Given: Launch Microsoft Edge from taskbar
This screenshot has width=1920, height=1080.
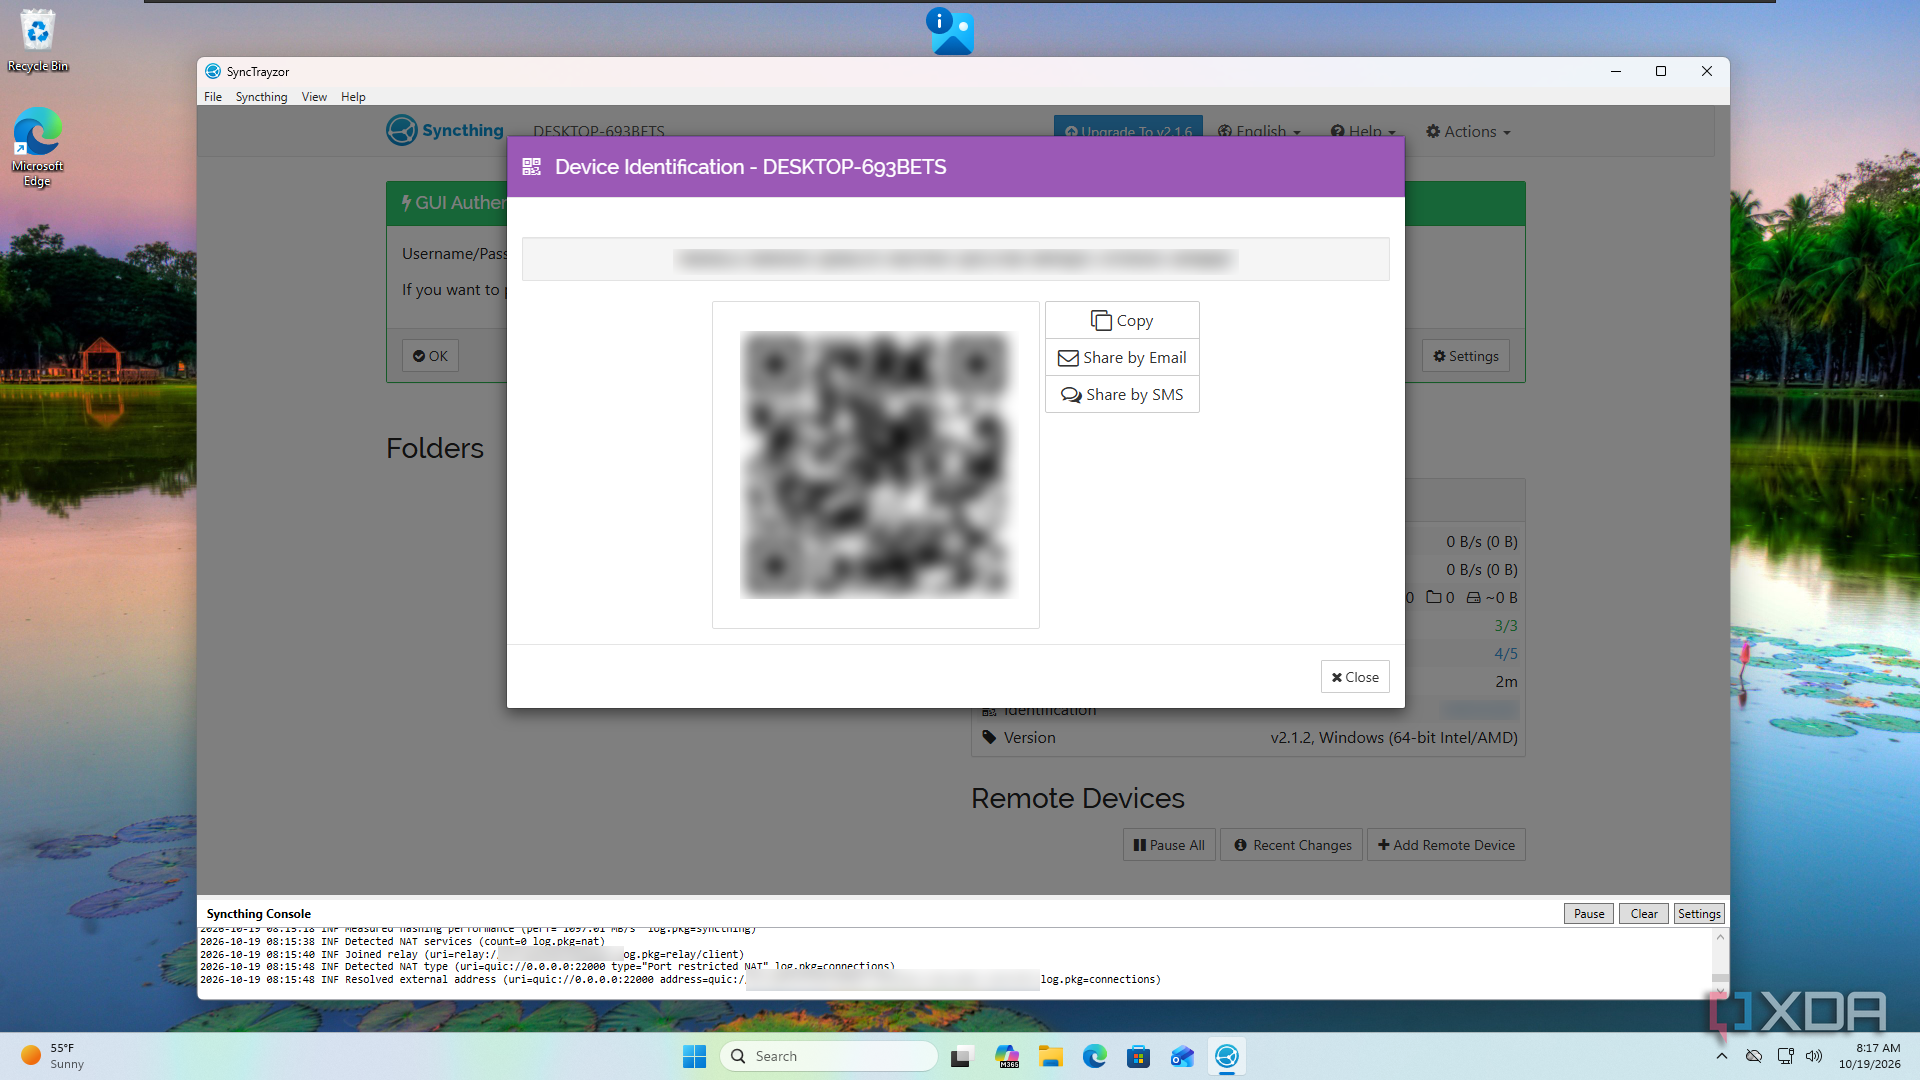Looking at the screenshot, I should [1094, 1056].
